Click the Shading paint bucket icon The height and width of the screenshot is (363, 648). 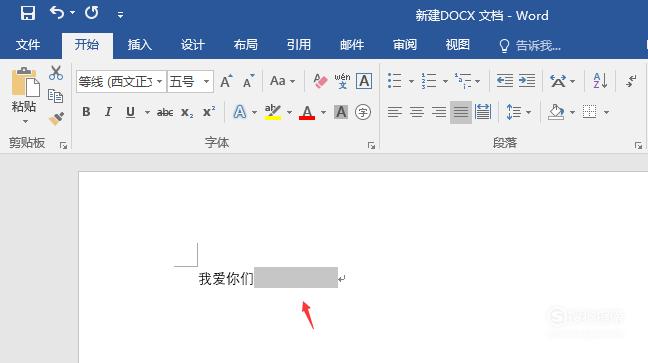(x=556, y=112)
